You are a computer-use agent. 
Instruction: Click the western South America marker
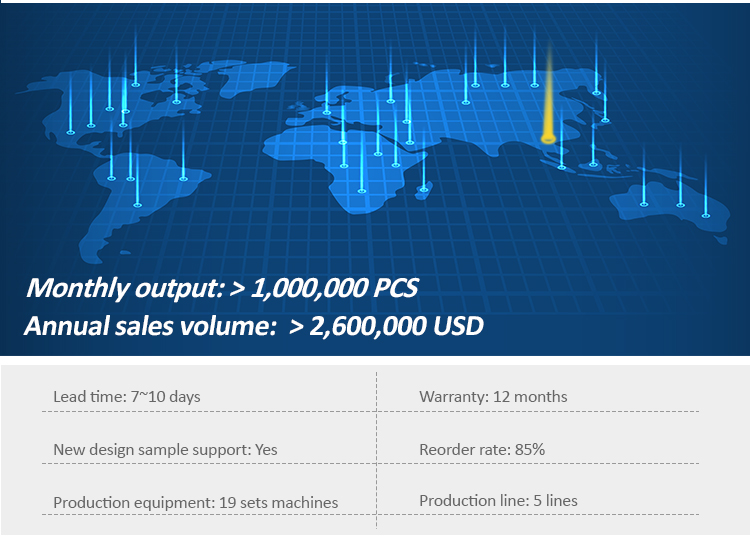(112, 178)
